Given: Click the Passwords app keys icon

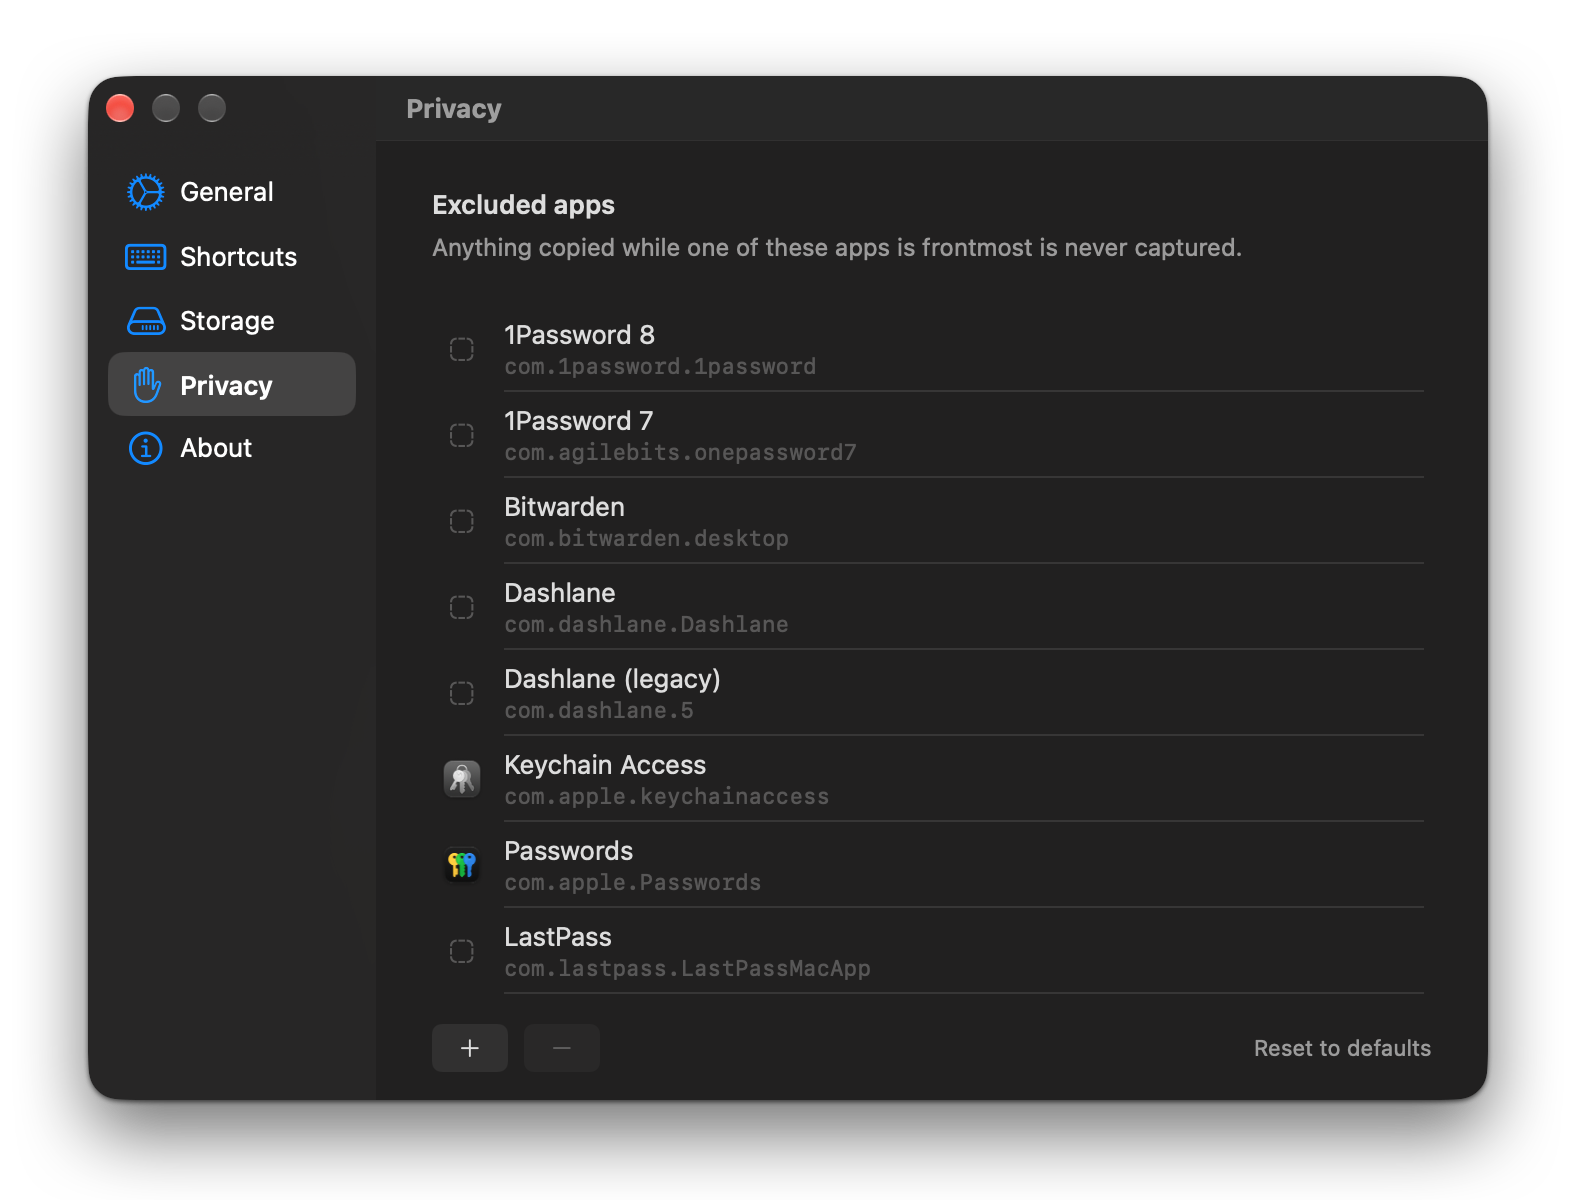Looking at the screenshot, I should (x=462, y=865).
